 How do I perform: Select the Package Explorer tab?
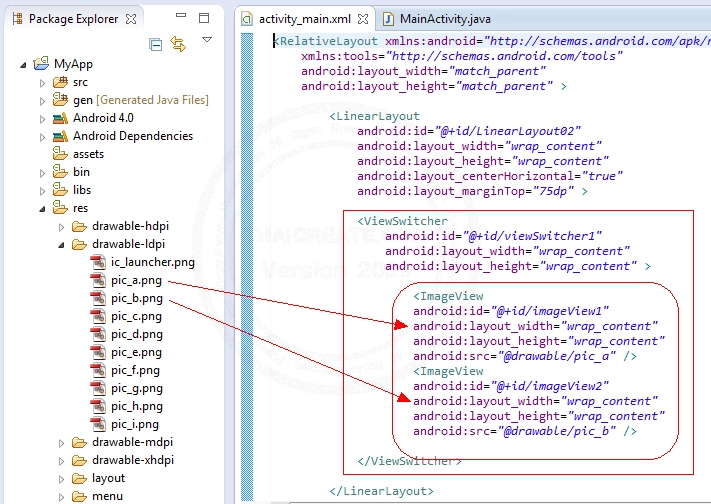pos(73,19)
